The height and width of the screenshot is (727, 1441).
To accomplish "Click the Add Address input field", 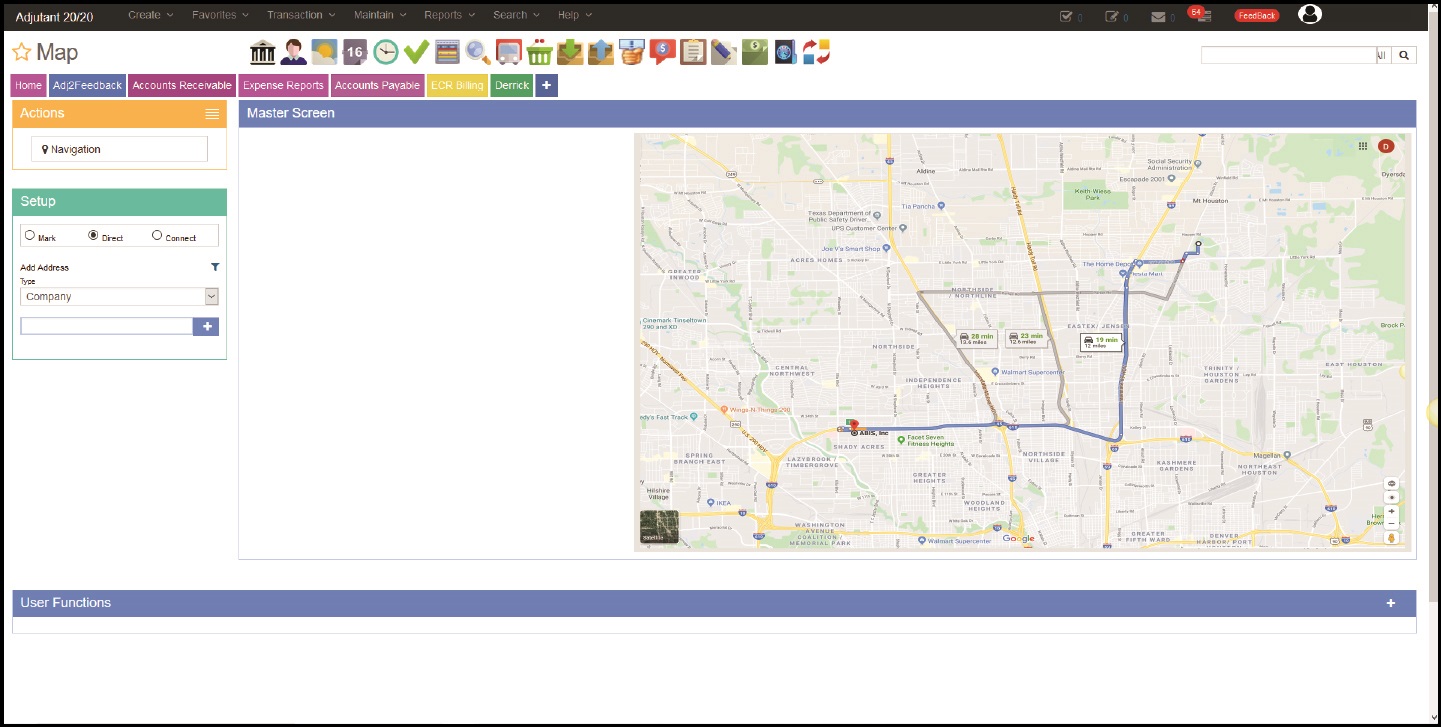I will point(106,326).
